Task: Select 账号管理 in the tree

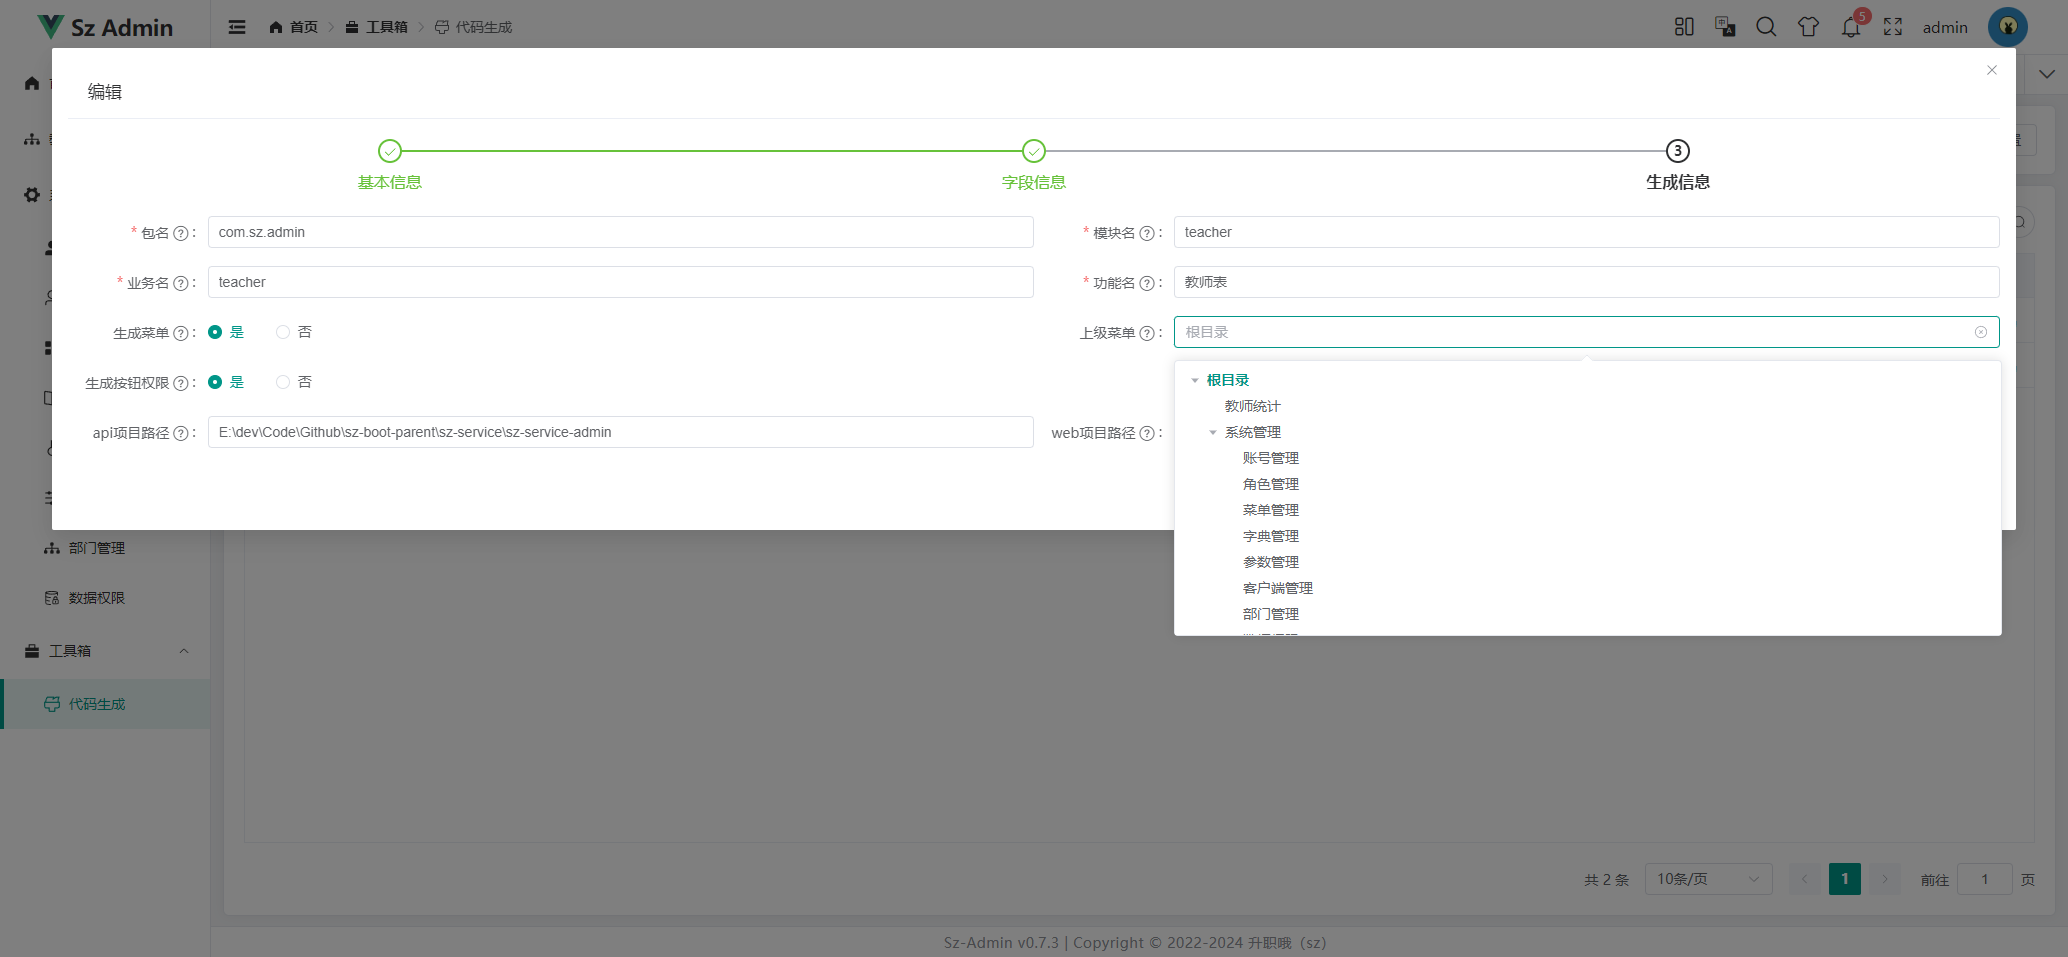Action: click(x=1271, y=458)
